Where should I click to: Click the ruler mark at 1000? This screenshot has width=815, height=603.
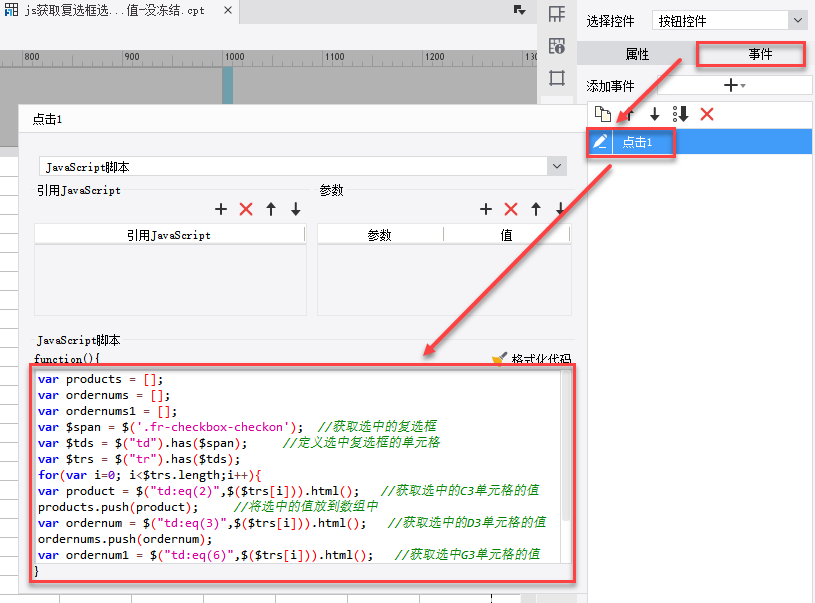pos(234,57)
